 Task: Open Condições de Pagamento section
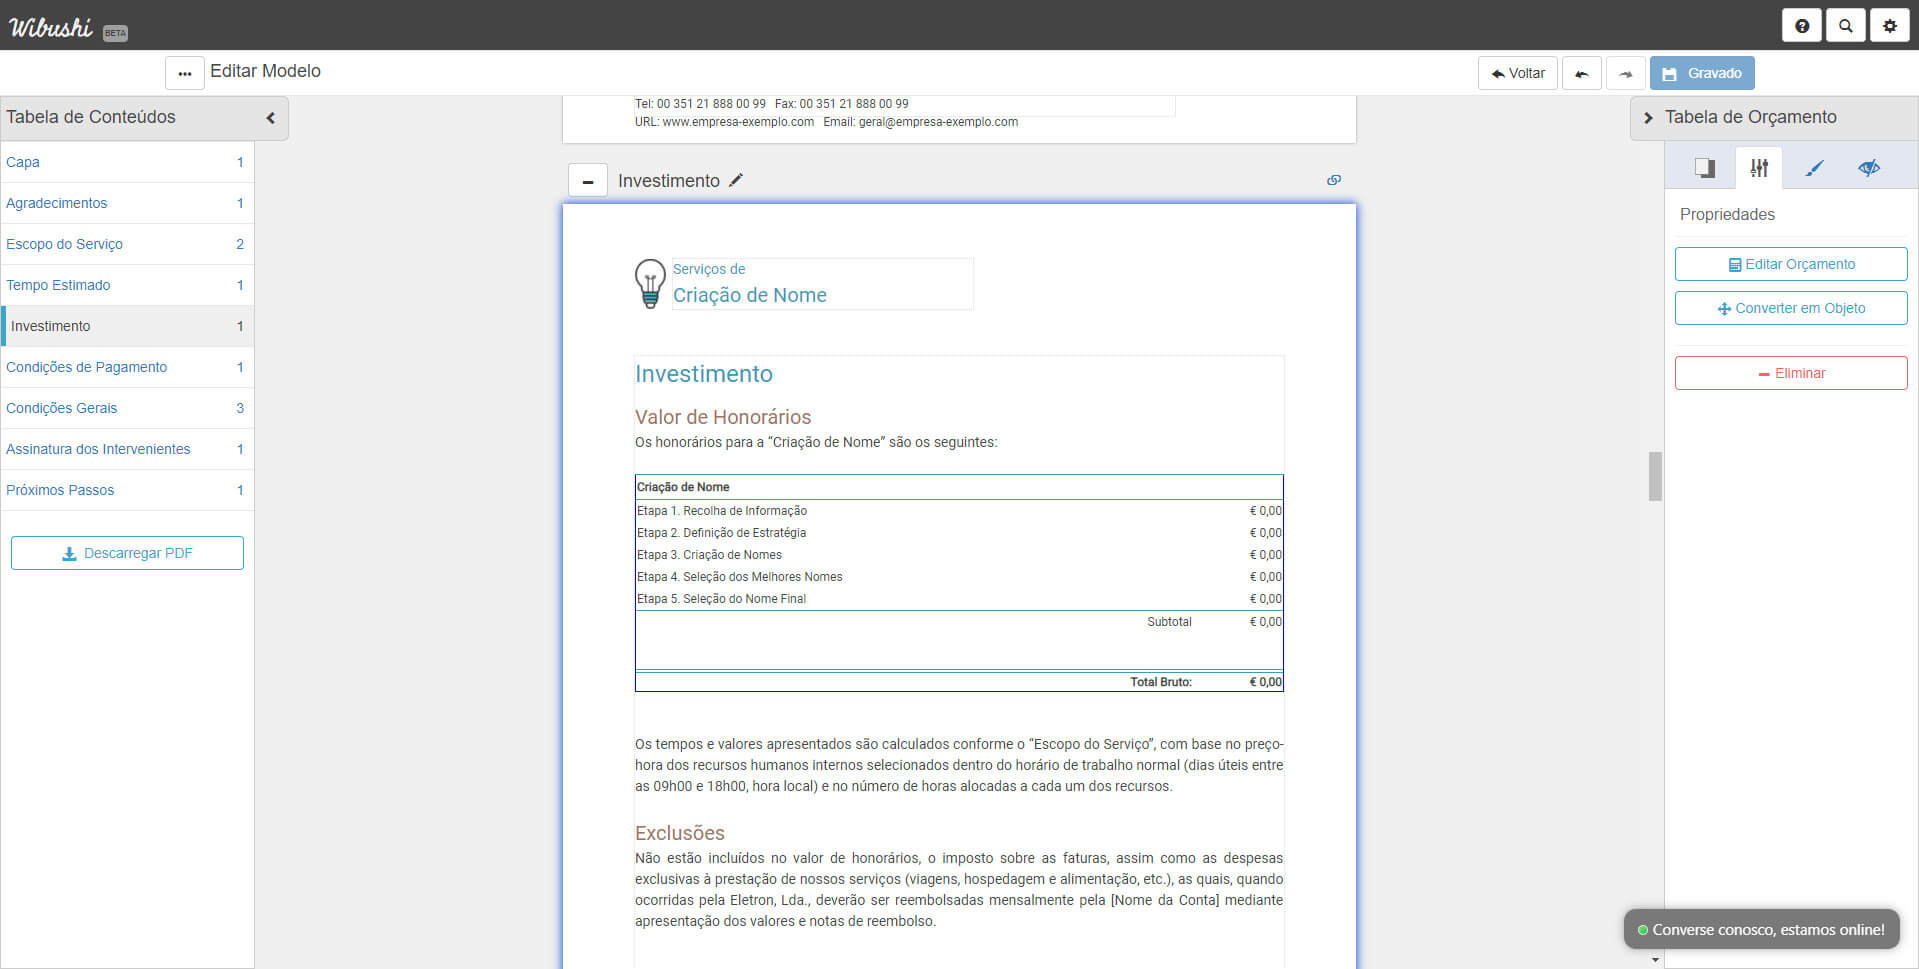(x=127, y=367)
